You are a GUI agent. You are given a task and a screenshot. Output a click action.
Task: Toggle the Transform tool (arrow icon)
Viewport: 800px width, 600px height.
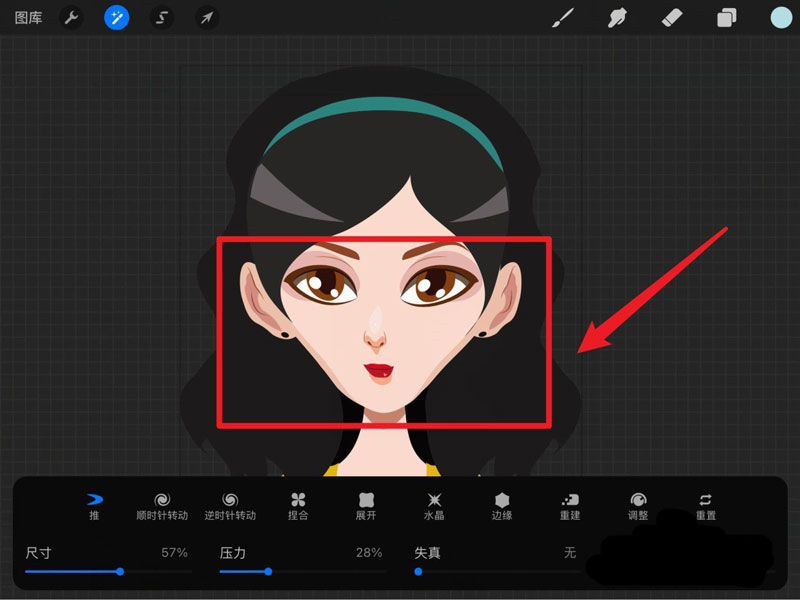207,16
